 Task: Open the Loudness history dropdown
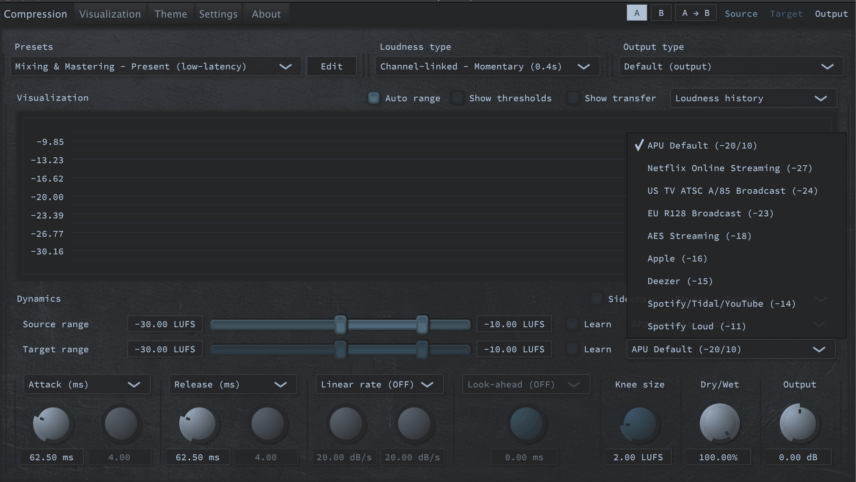pyautogui.click(x=753, y=98)
